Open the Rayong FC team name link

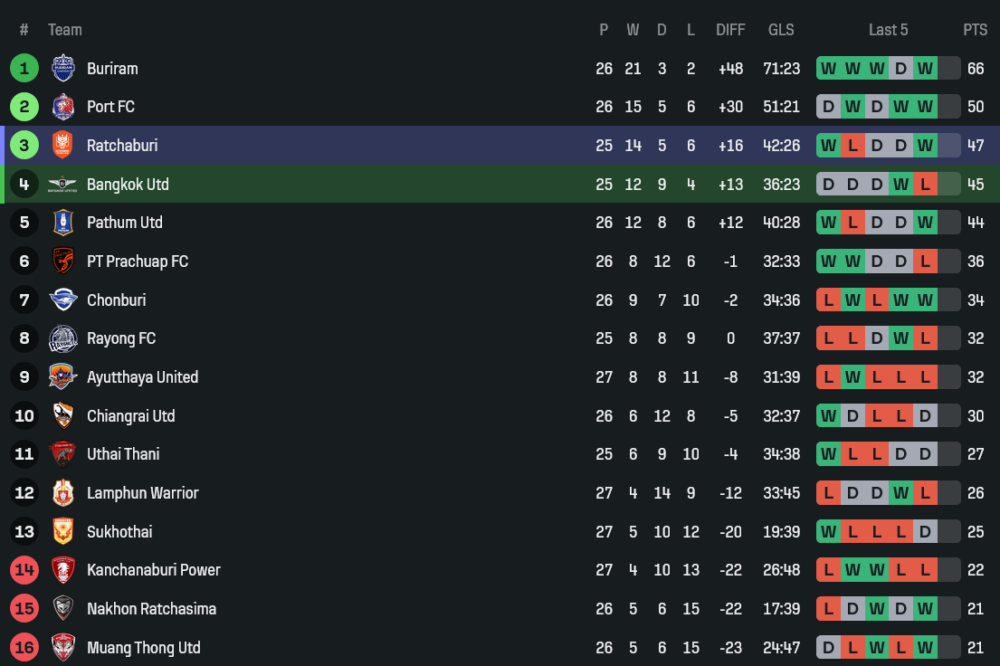(121, 338)
